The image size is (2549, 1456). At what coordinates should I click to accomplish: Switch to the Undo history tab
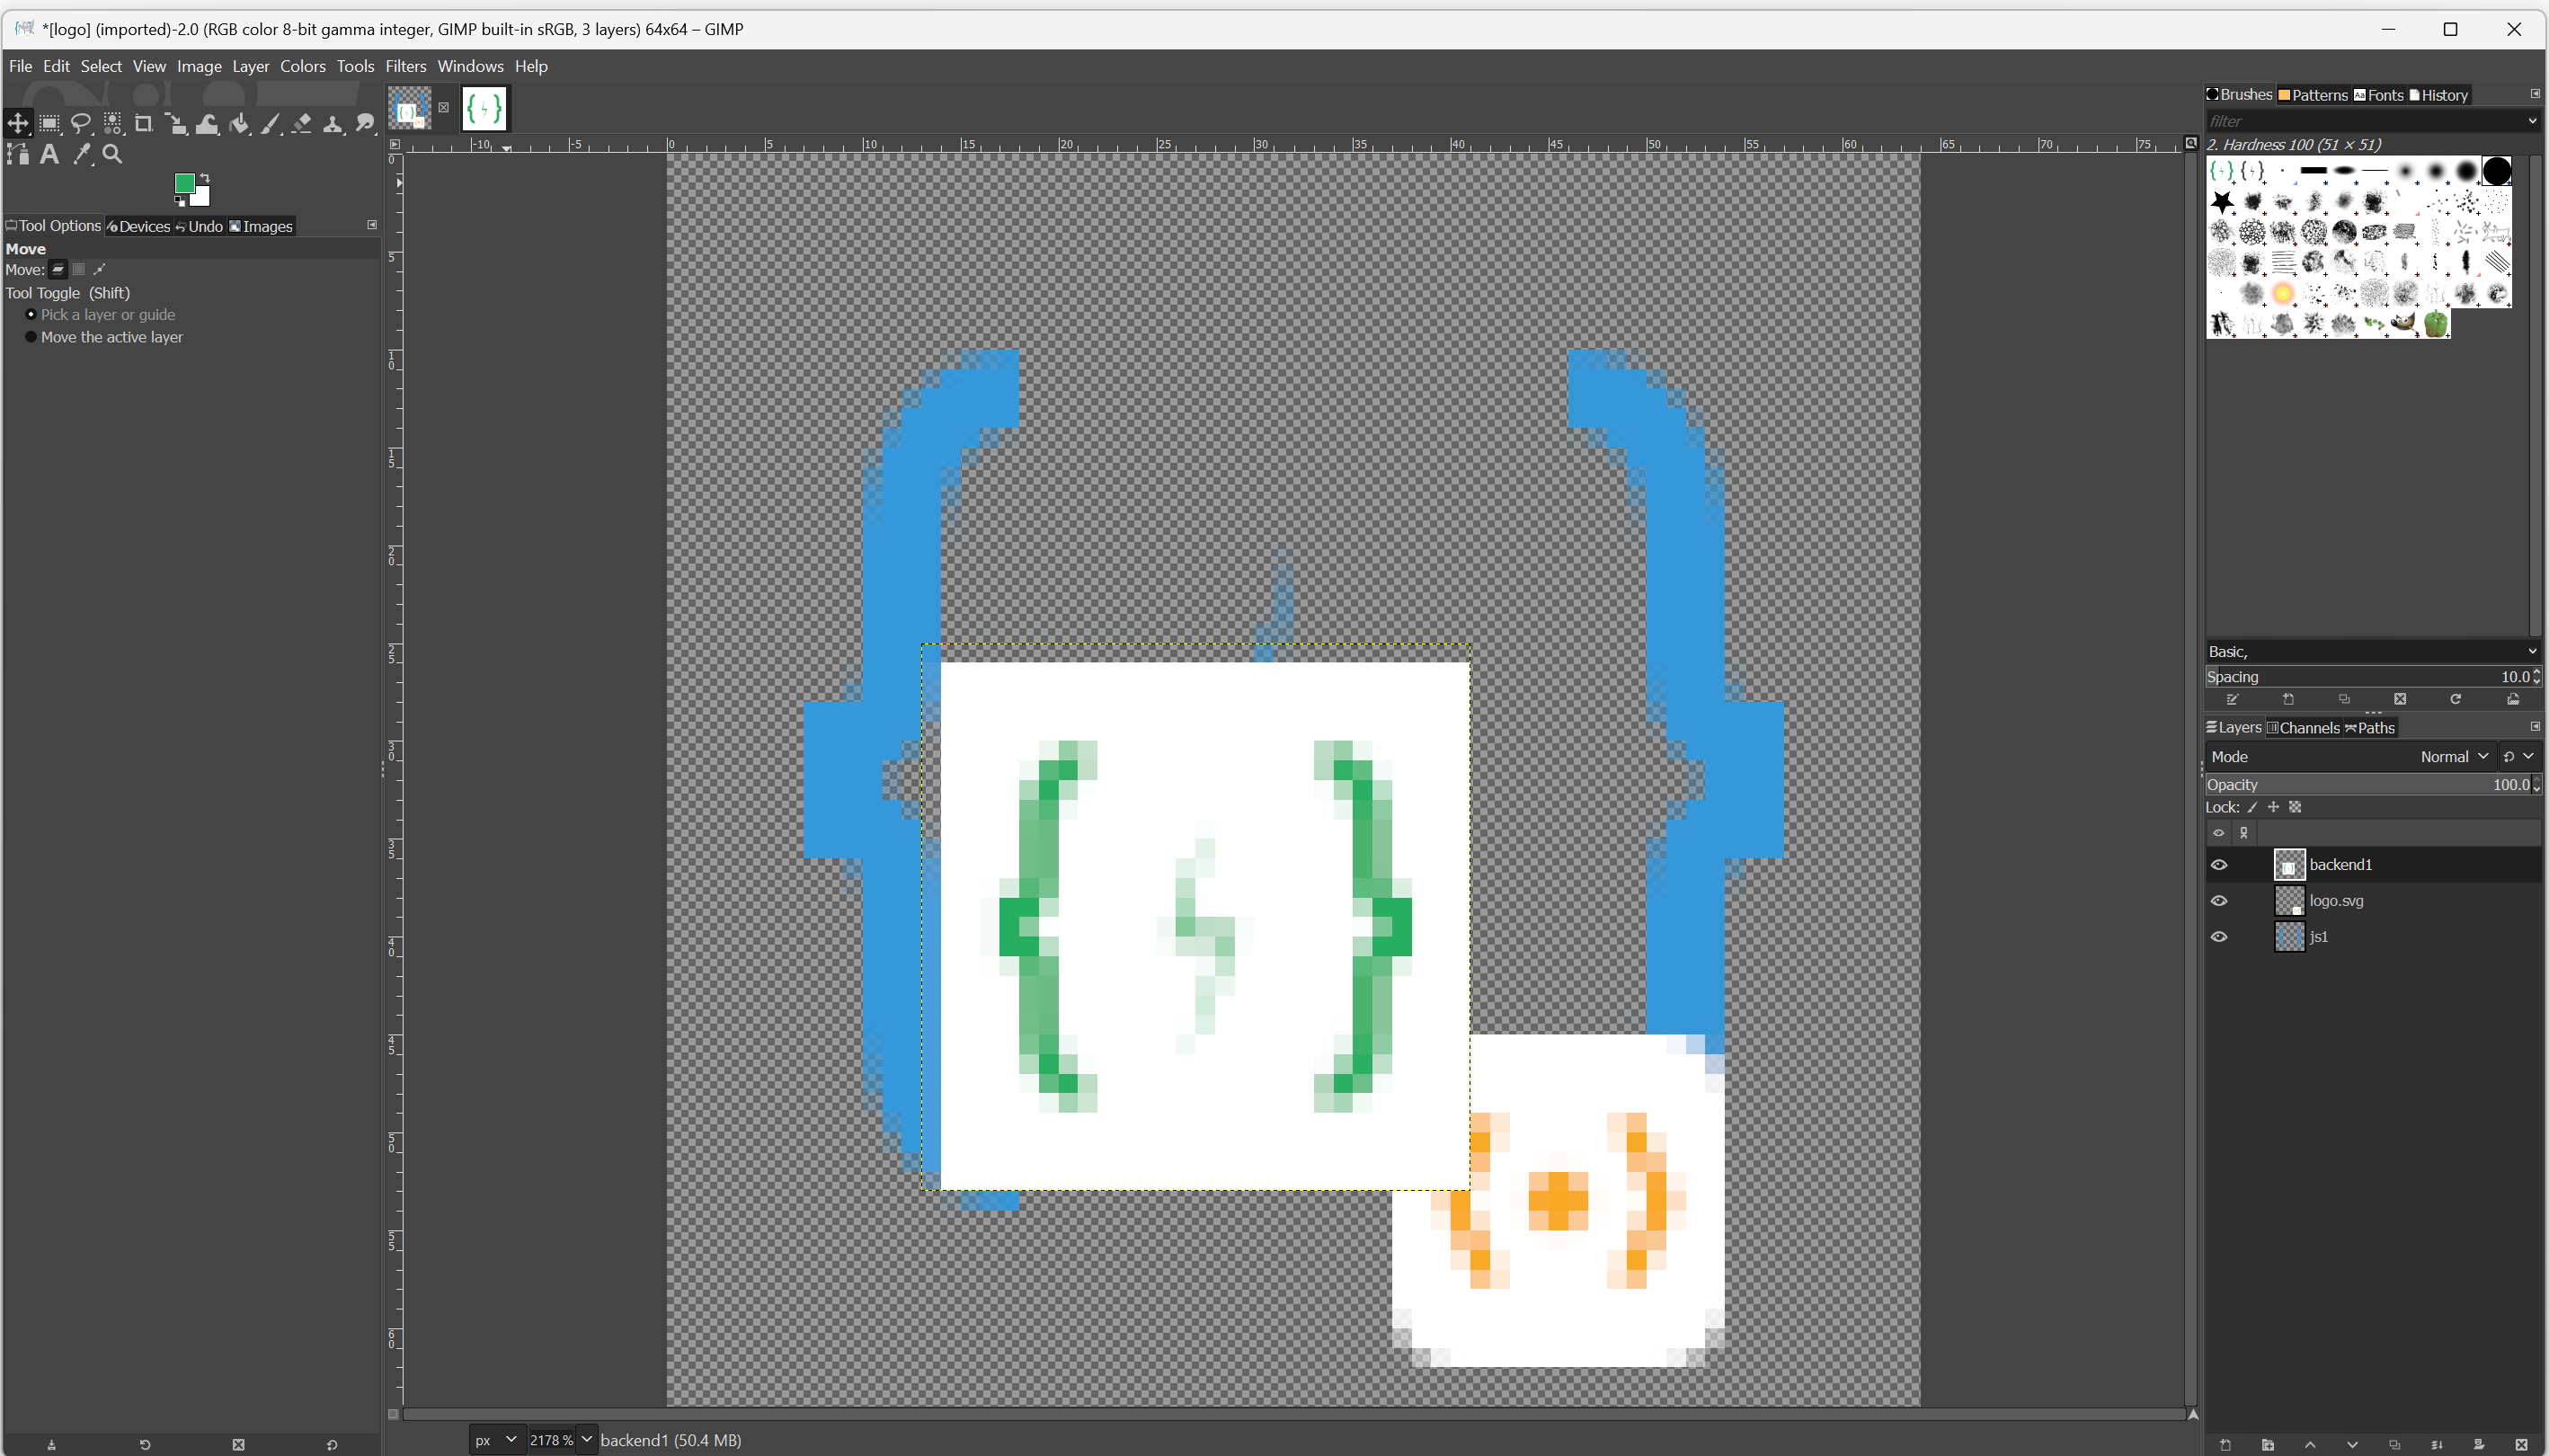(x=199, y=226)
